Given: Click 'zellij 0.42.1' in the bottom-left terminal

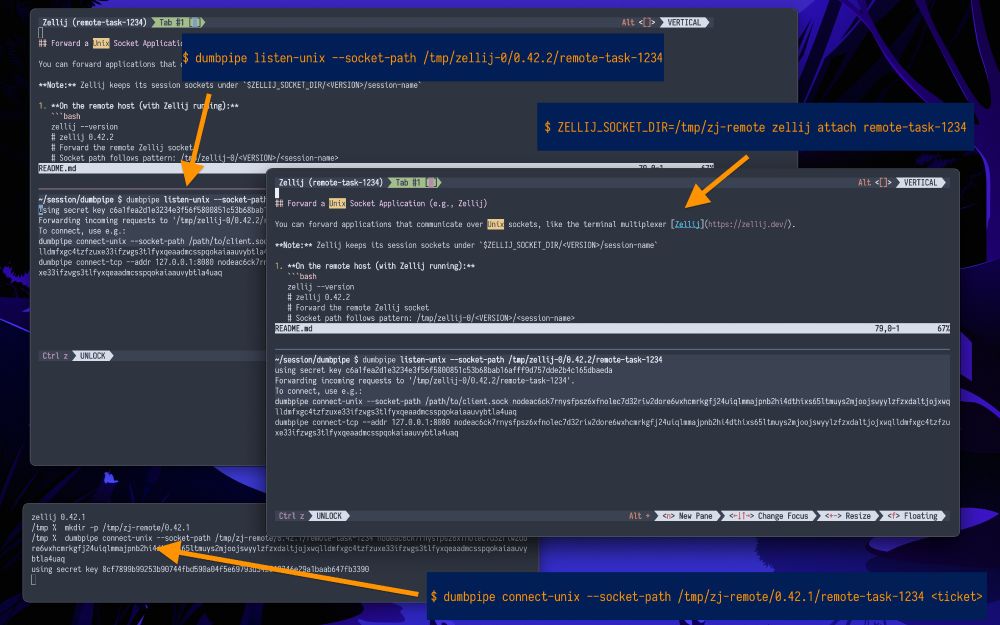Looking at the screenshot, I should (58, 517).
